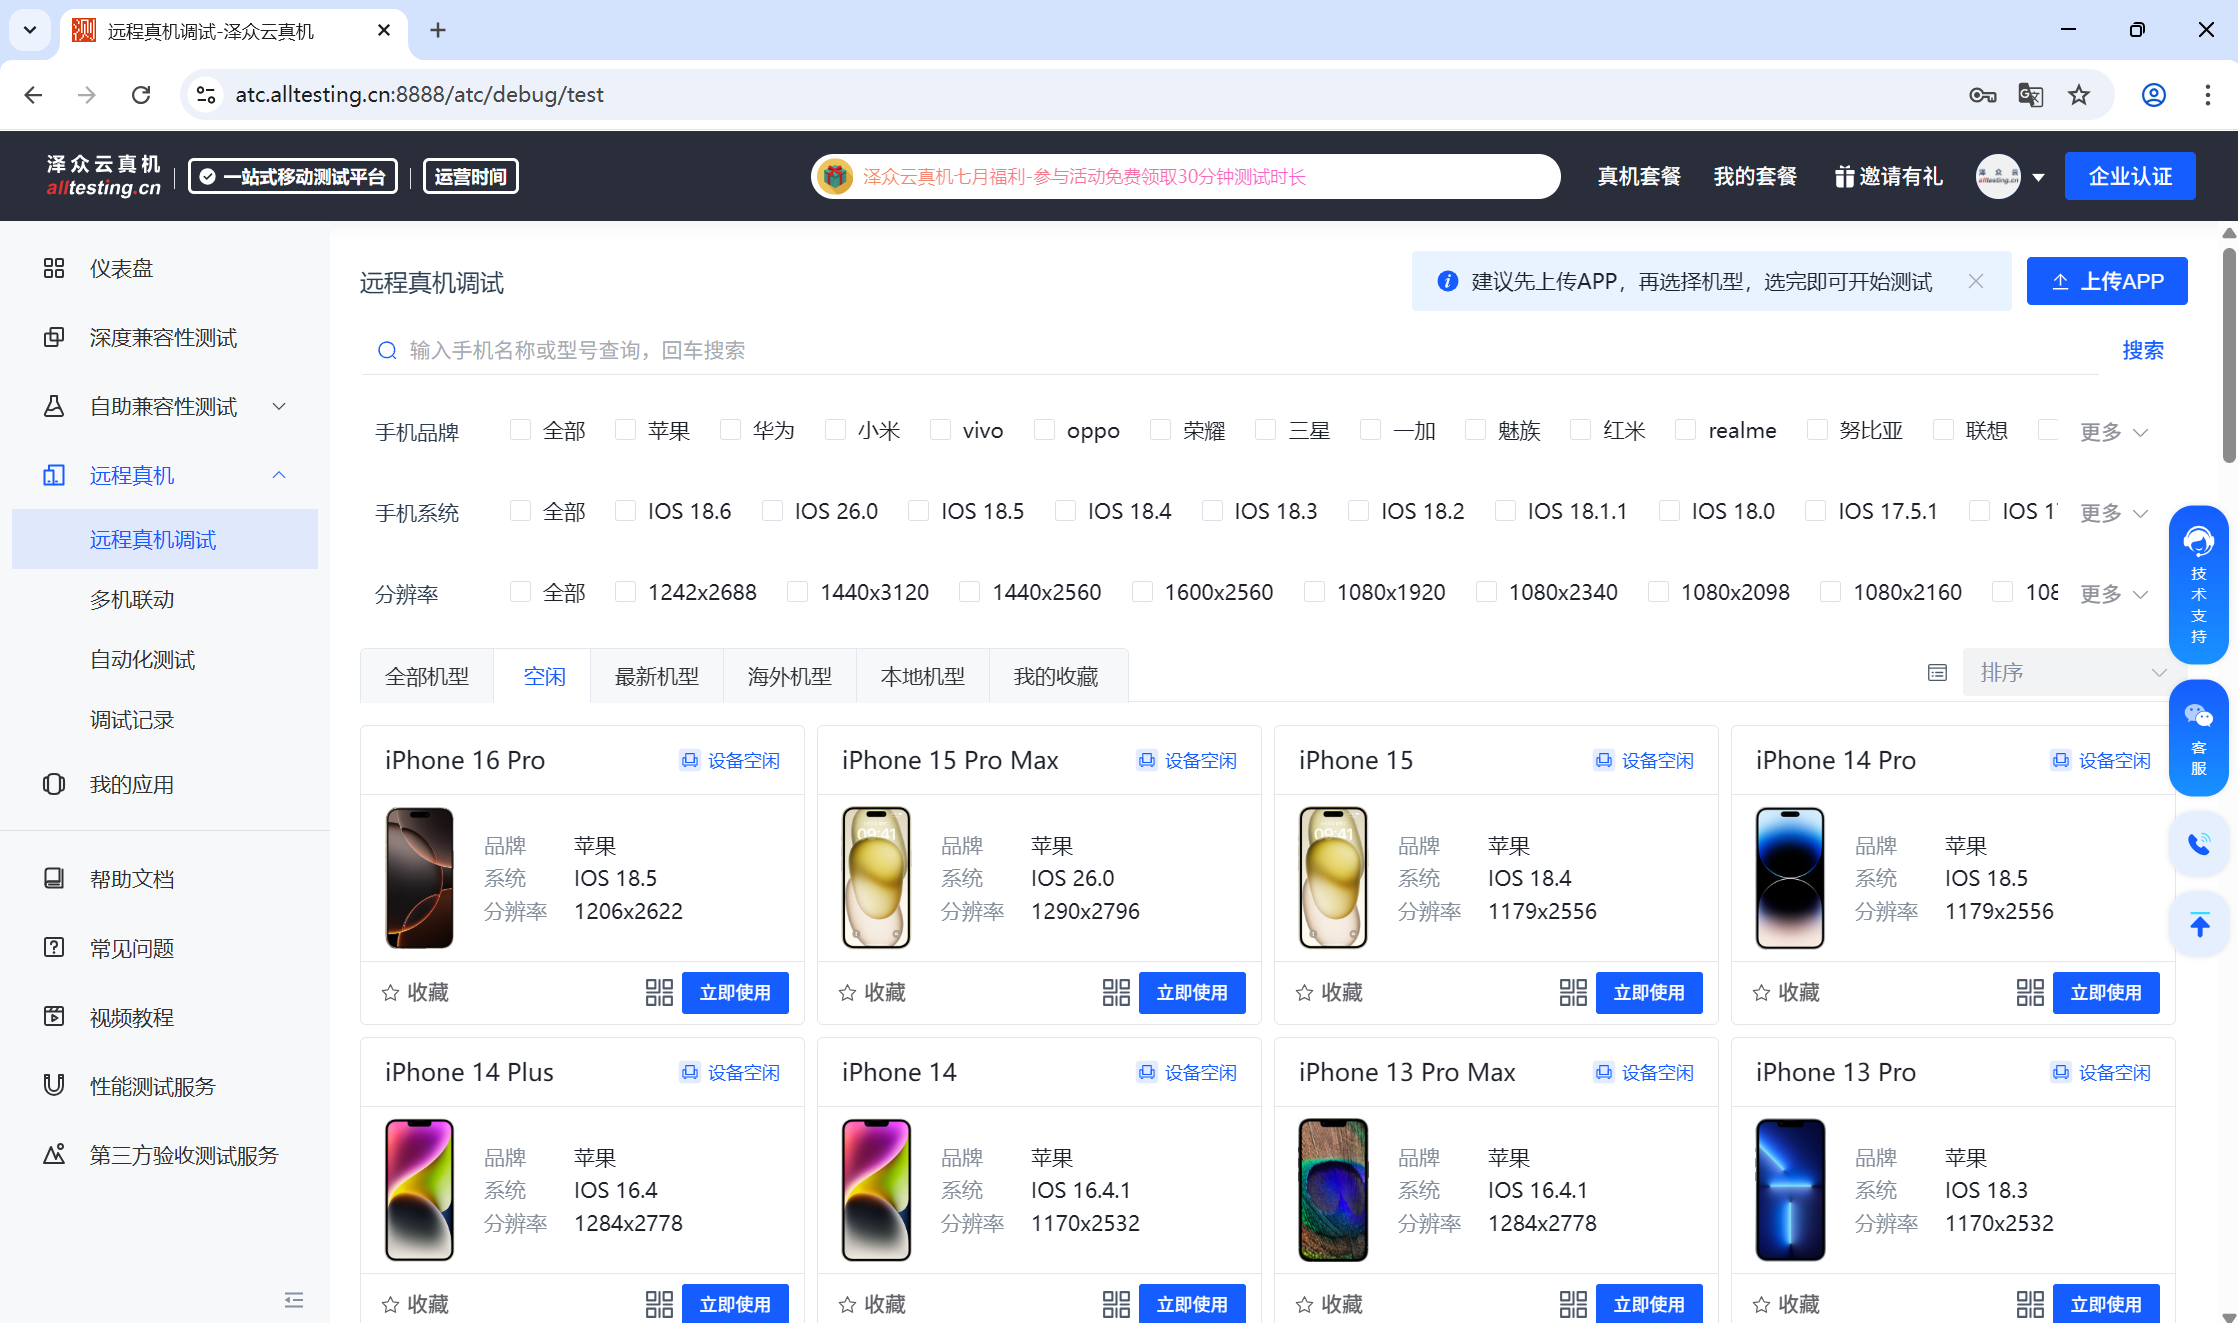Screen dimensions: 2238x1323
Task: Click 立即使用 for iPhone 16 Pro
Action: 735,992
